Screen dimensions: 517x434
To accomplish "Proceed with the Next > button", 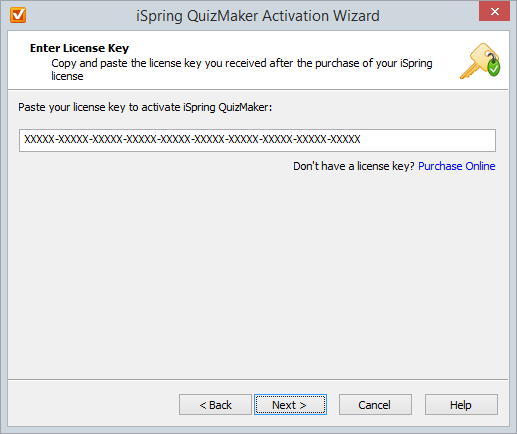I will coord(290,405).
